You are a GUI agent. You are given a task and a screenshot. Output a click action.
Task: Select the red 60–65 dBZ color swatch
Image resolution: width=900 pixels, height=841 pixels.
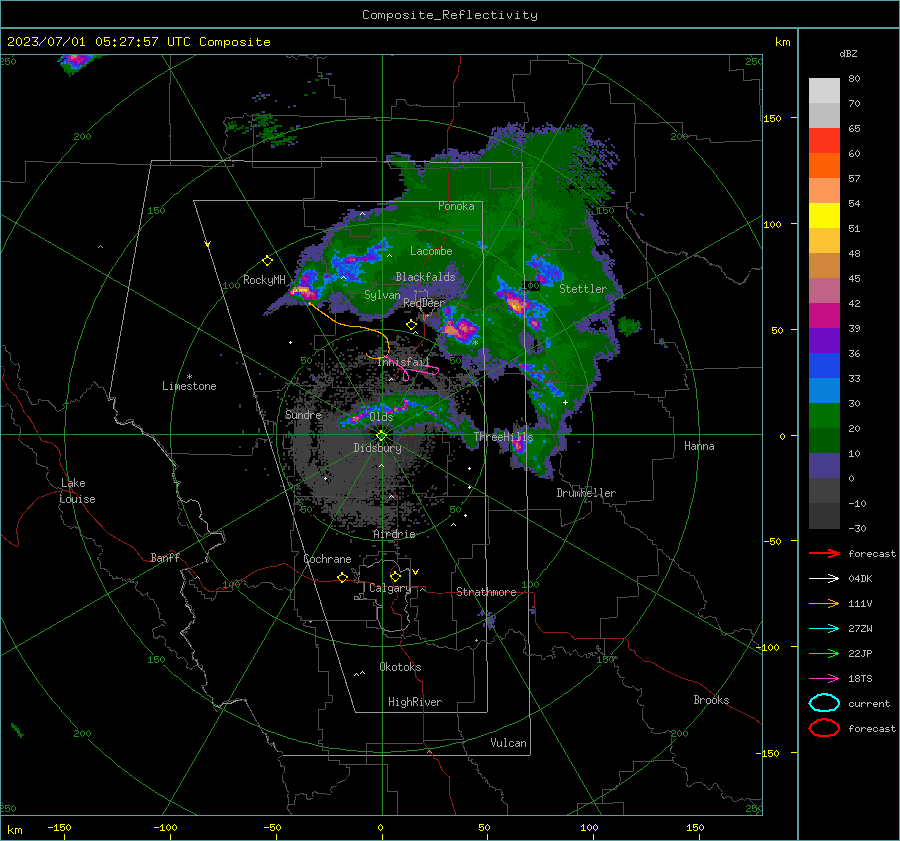tap(824, 141)
